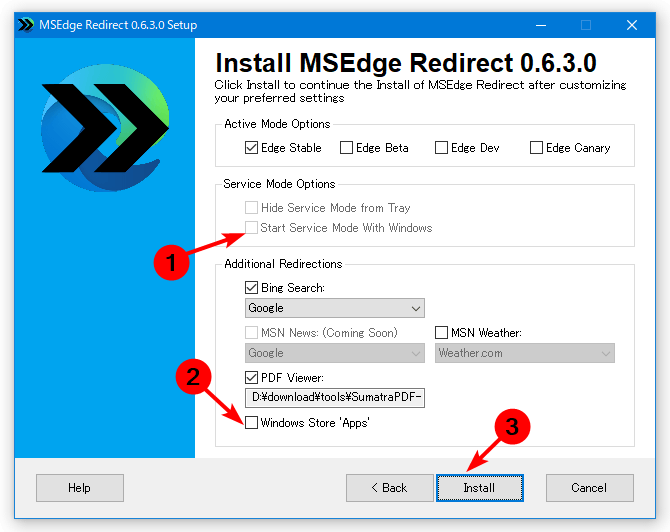670x532 pixels.
Task: Enable the Edge Beta checkbox
Action: [x=346, y=148]
